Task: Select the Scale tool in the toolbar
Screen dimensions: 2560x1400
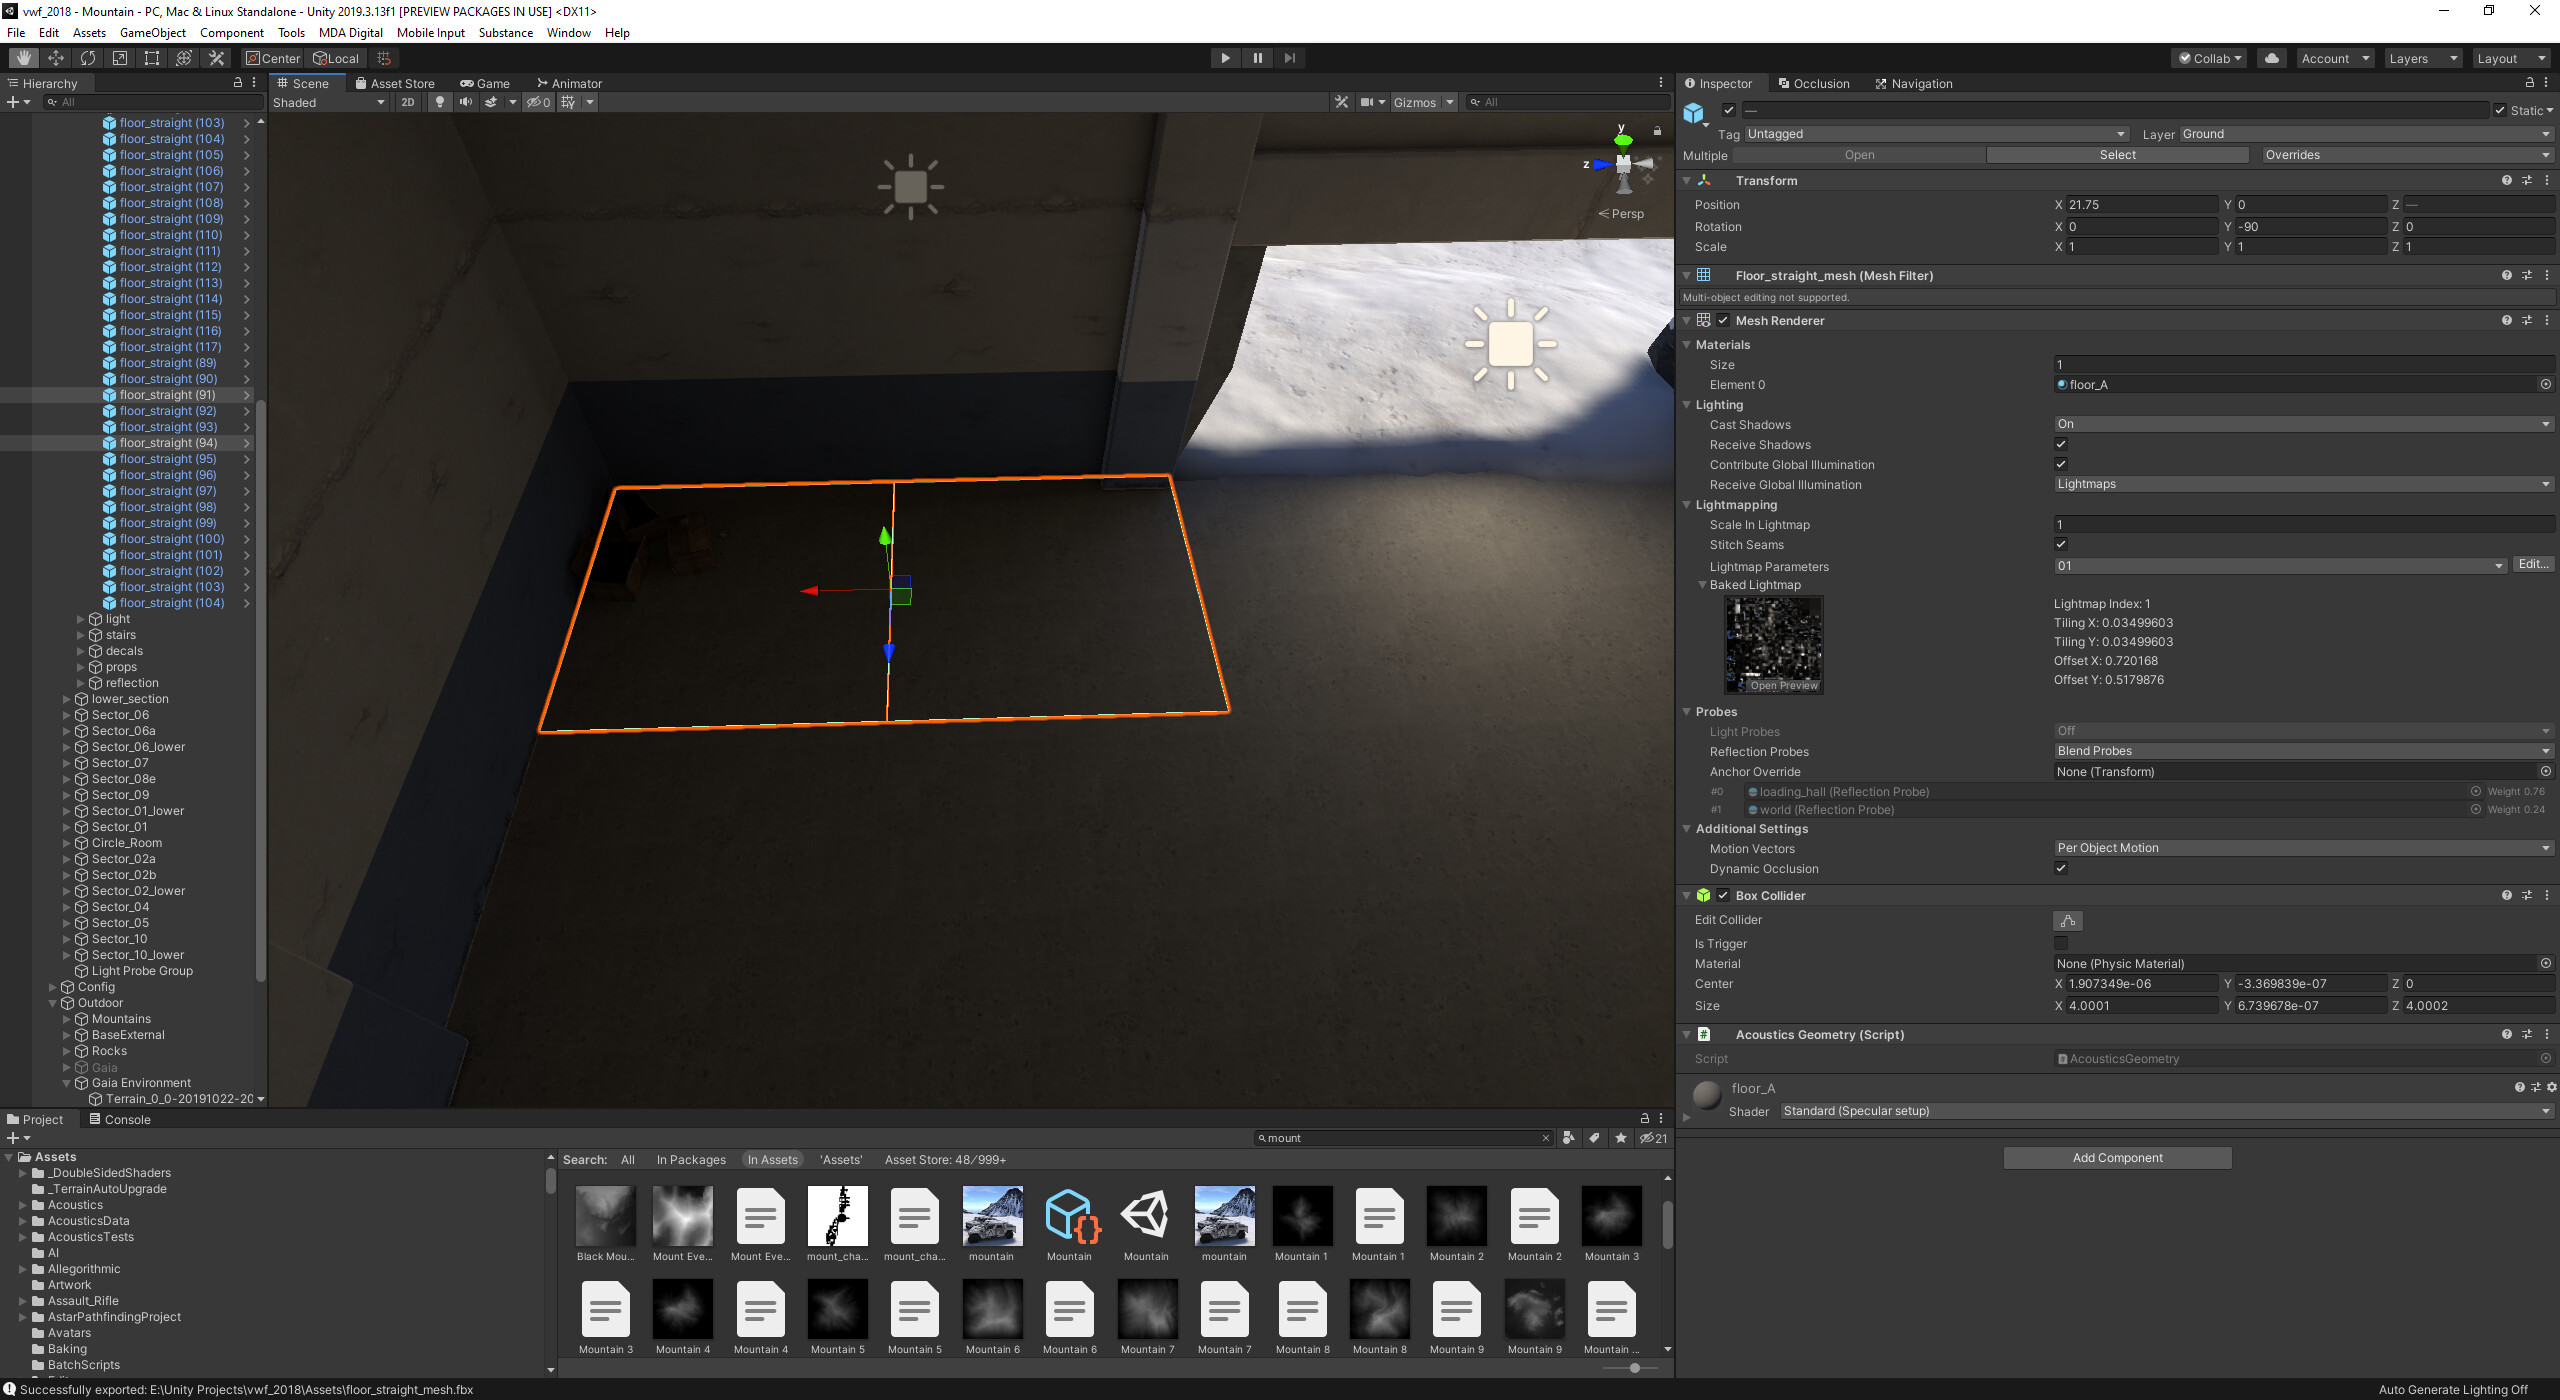Action: [120, 58]
